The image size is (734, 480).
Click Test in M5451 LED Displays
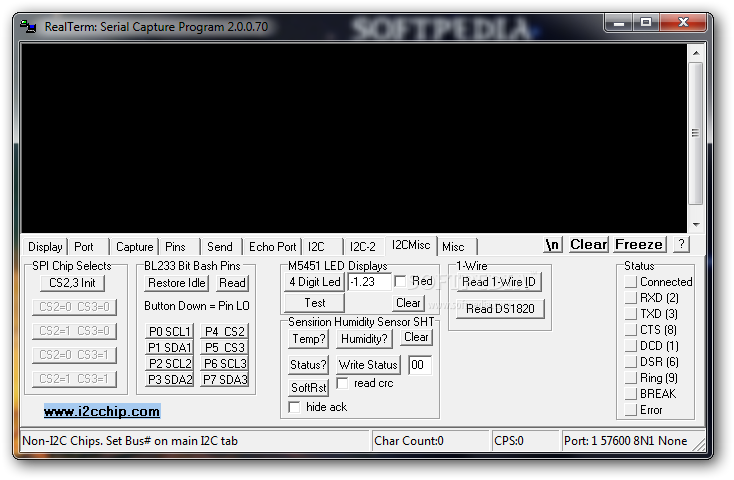pyautogui.click(x=315, y=303)
